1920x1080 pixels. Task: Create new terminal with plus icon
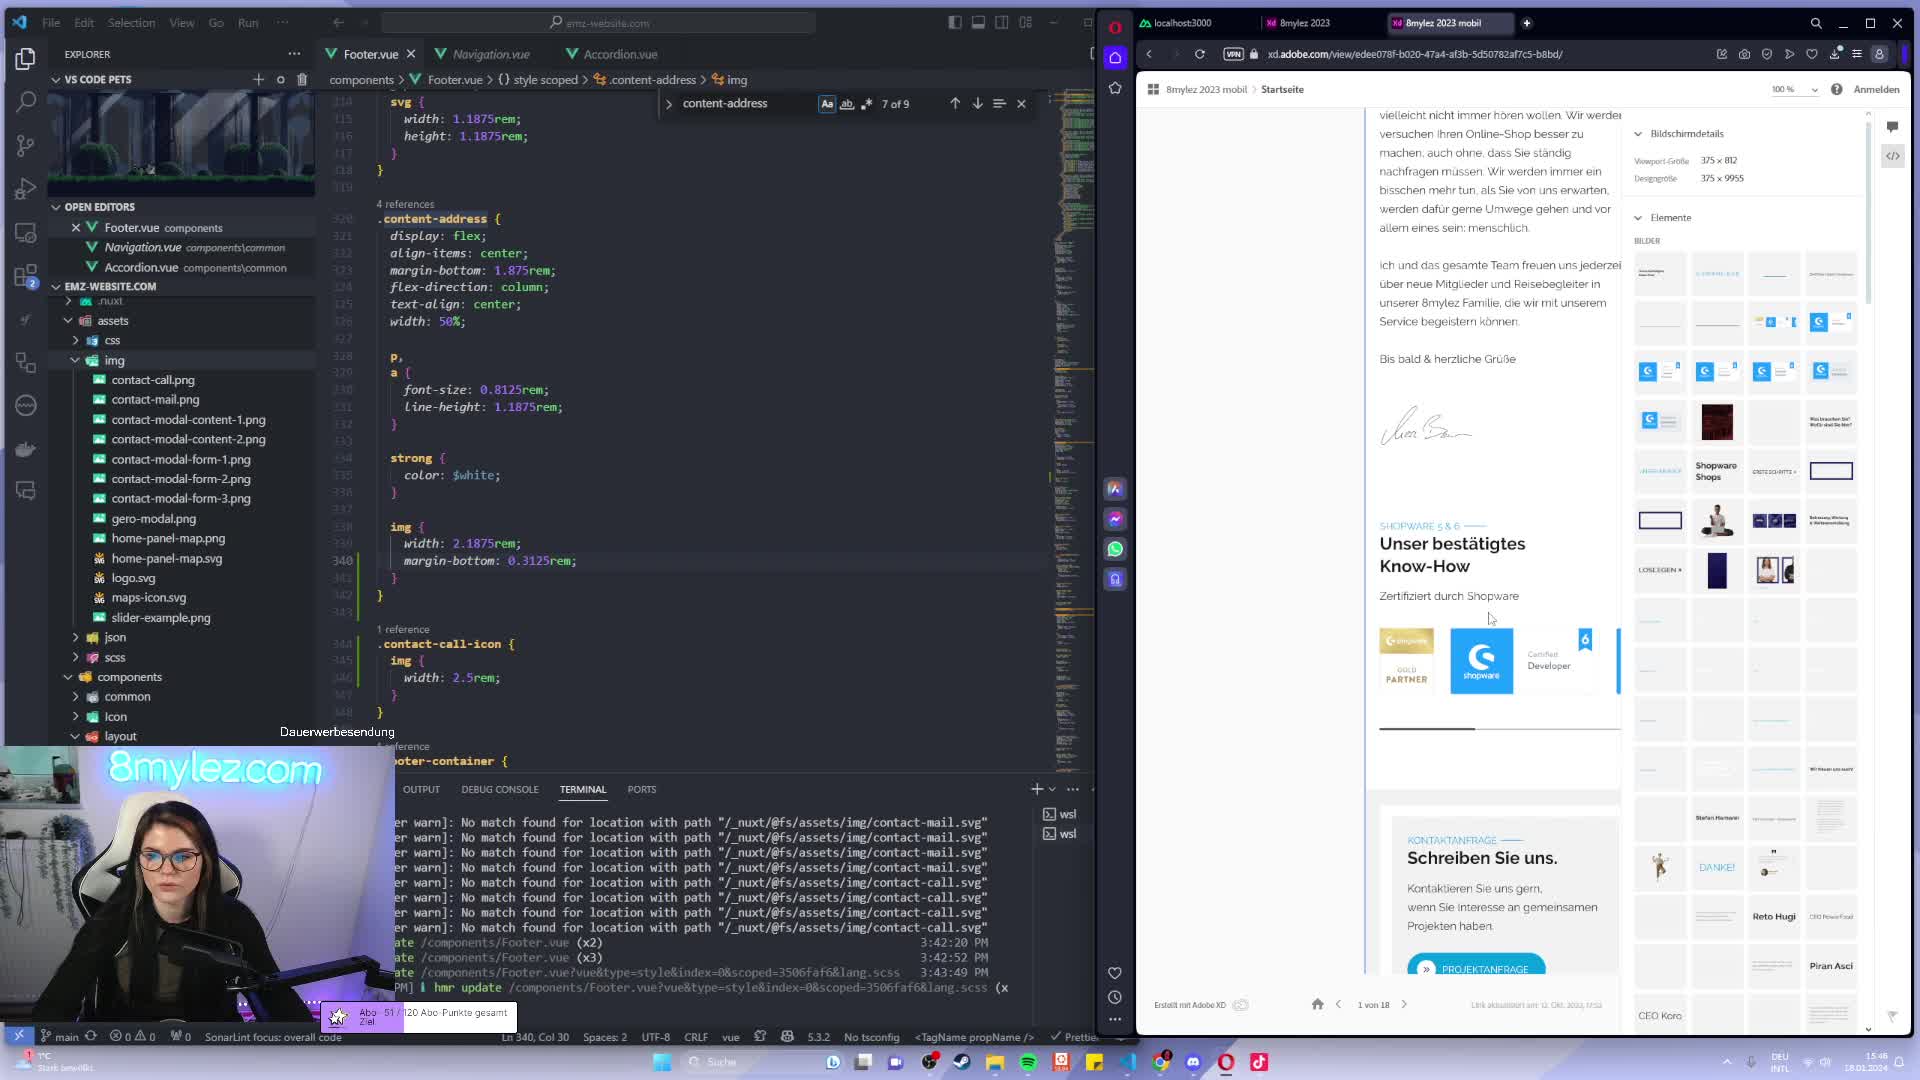coord(1037,790)
